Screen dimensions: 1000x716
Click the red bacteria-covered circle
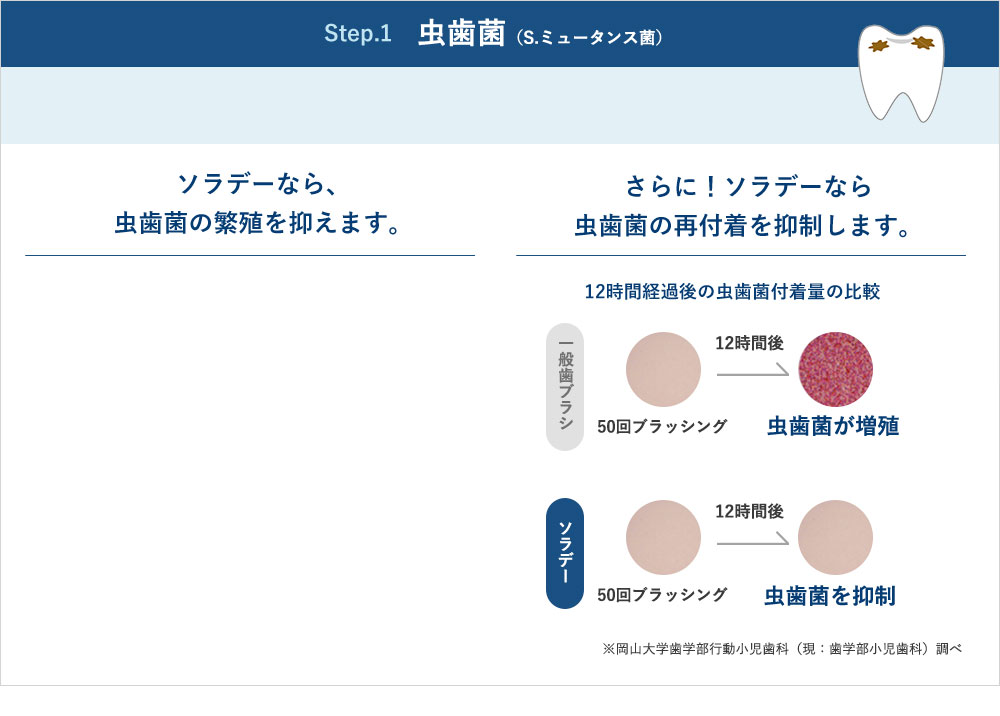tap(835, 369)
